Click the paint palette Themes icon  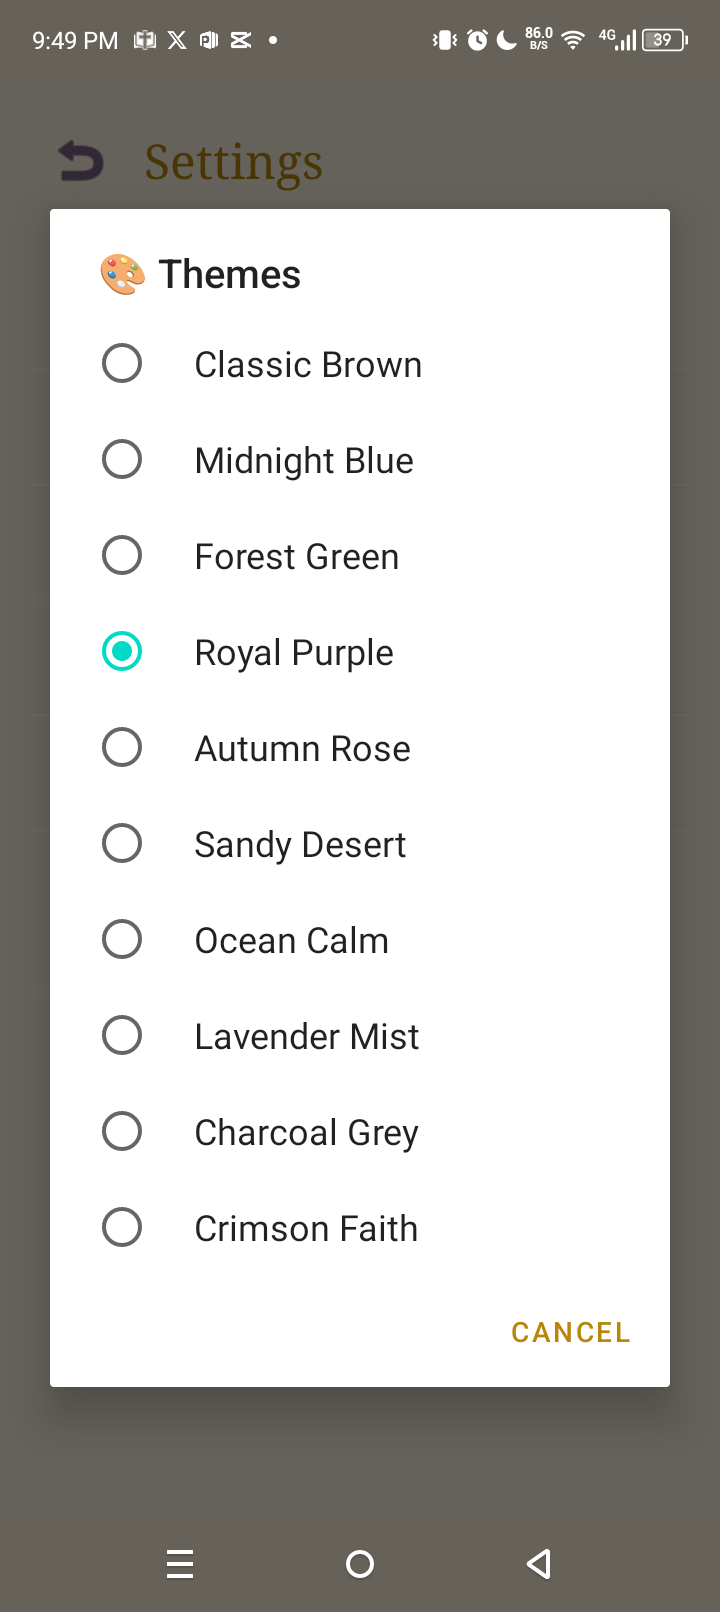123,275
